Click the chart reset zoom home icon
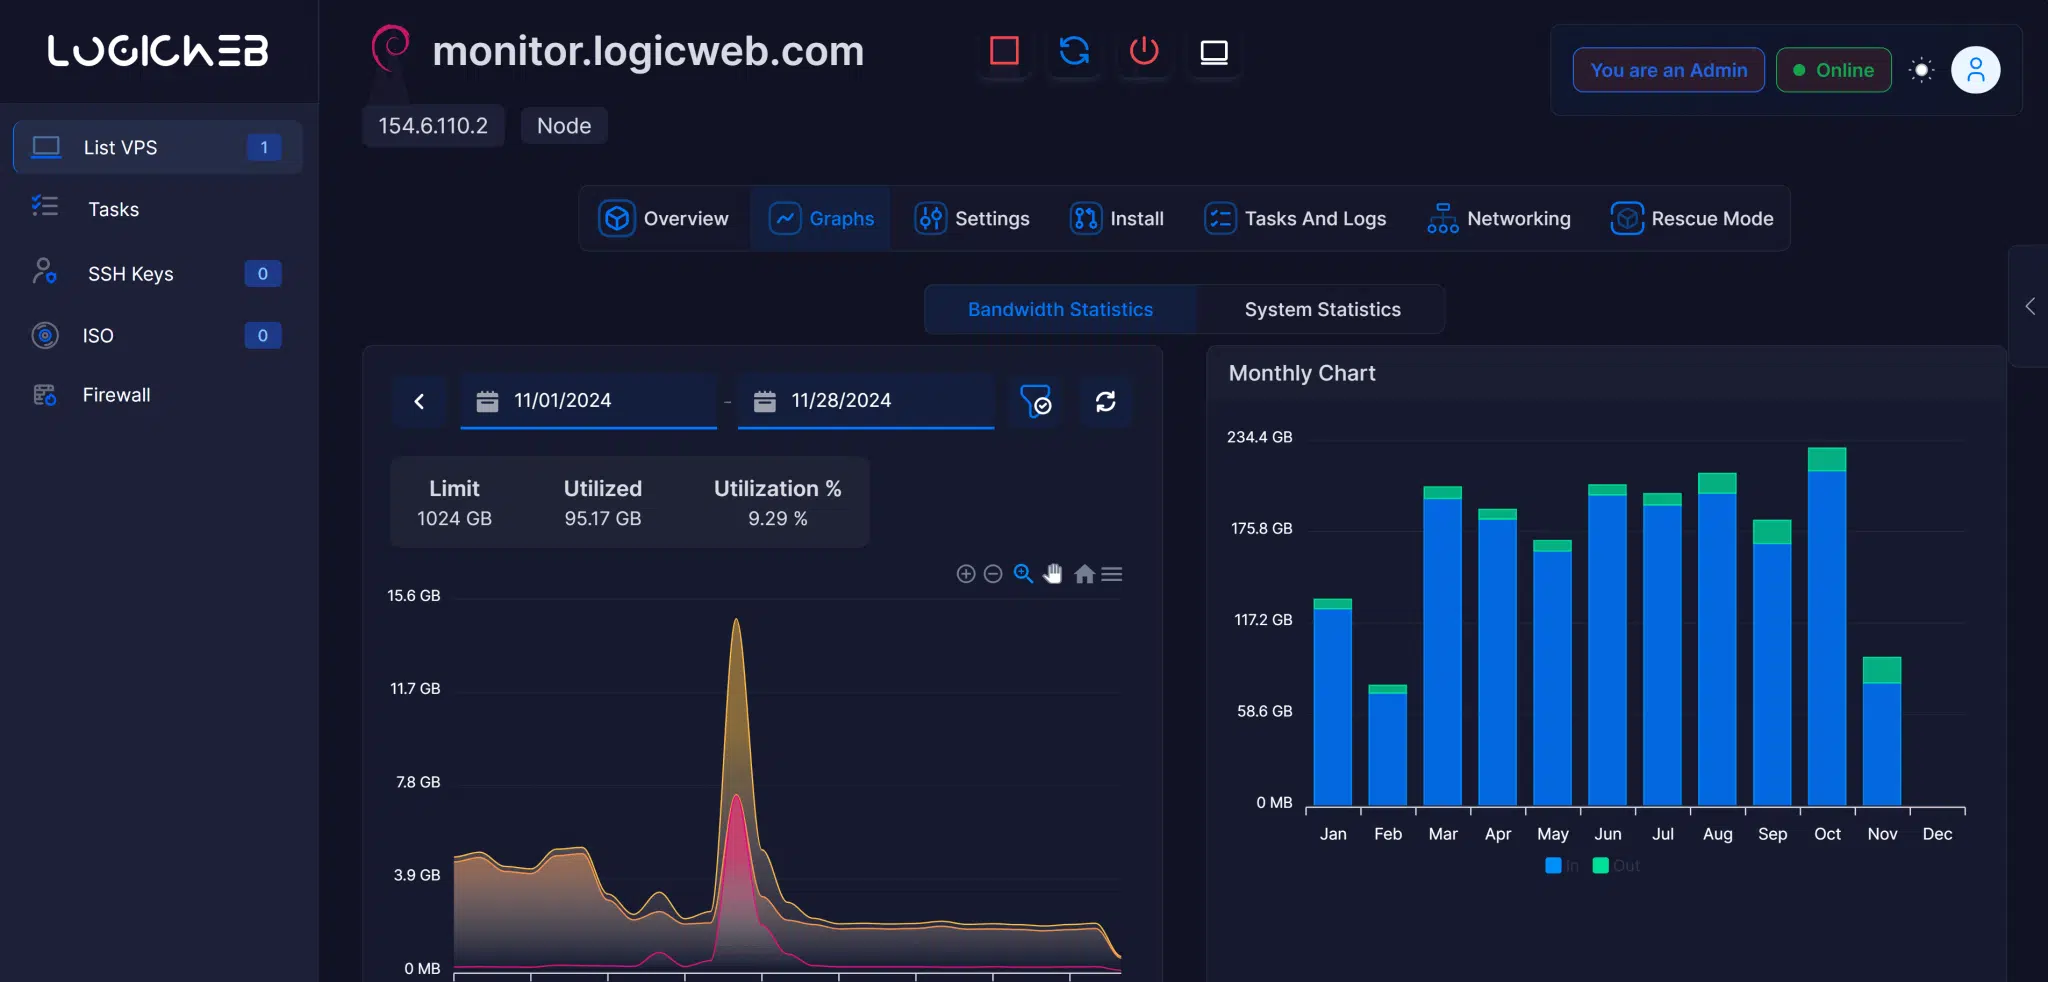The image size is (2048, 982). [x=1084, y=574]
